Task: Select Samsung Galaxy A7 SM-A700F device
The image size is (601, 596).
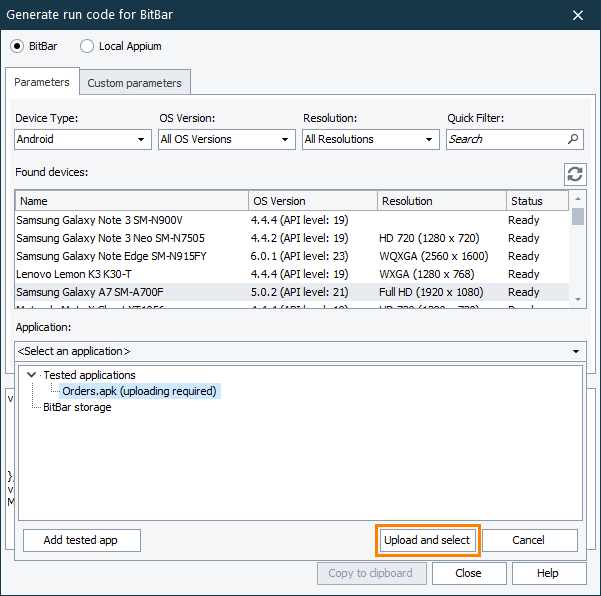Action: click(292, 292)
